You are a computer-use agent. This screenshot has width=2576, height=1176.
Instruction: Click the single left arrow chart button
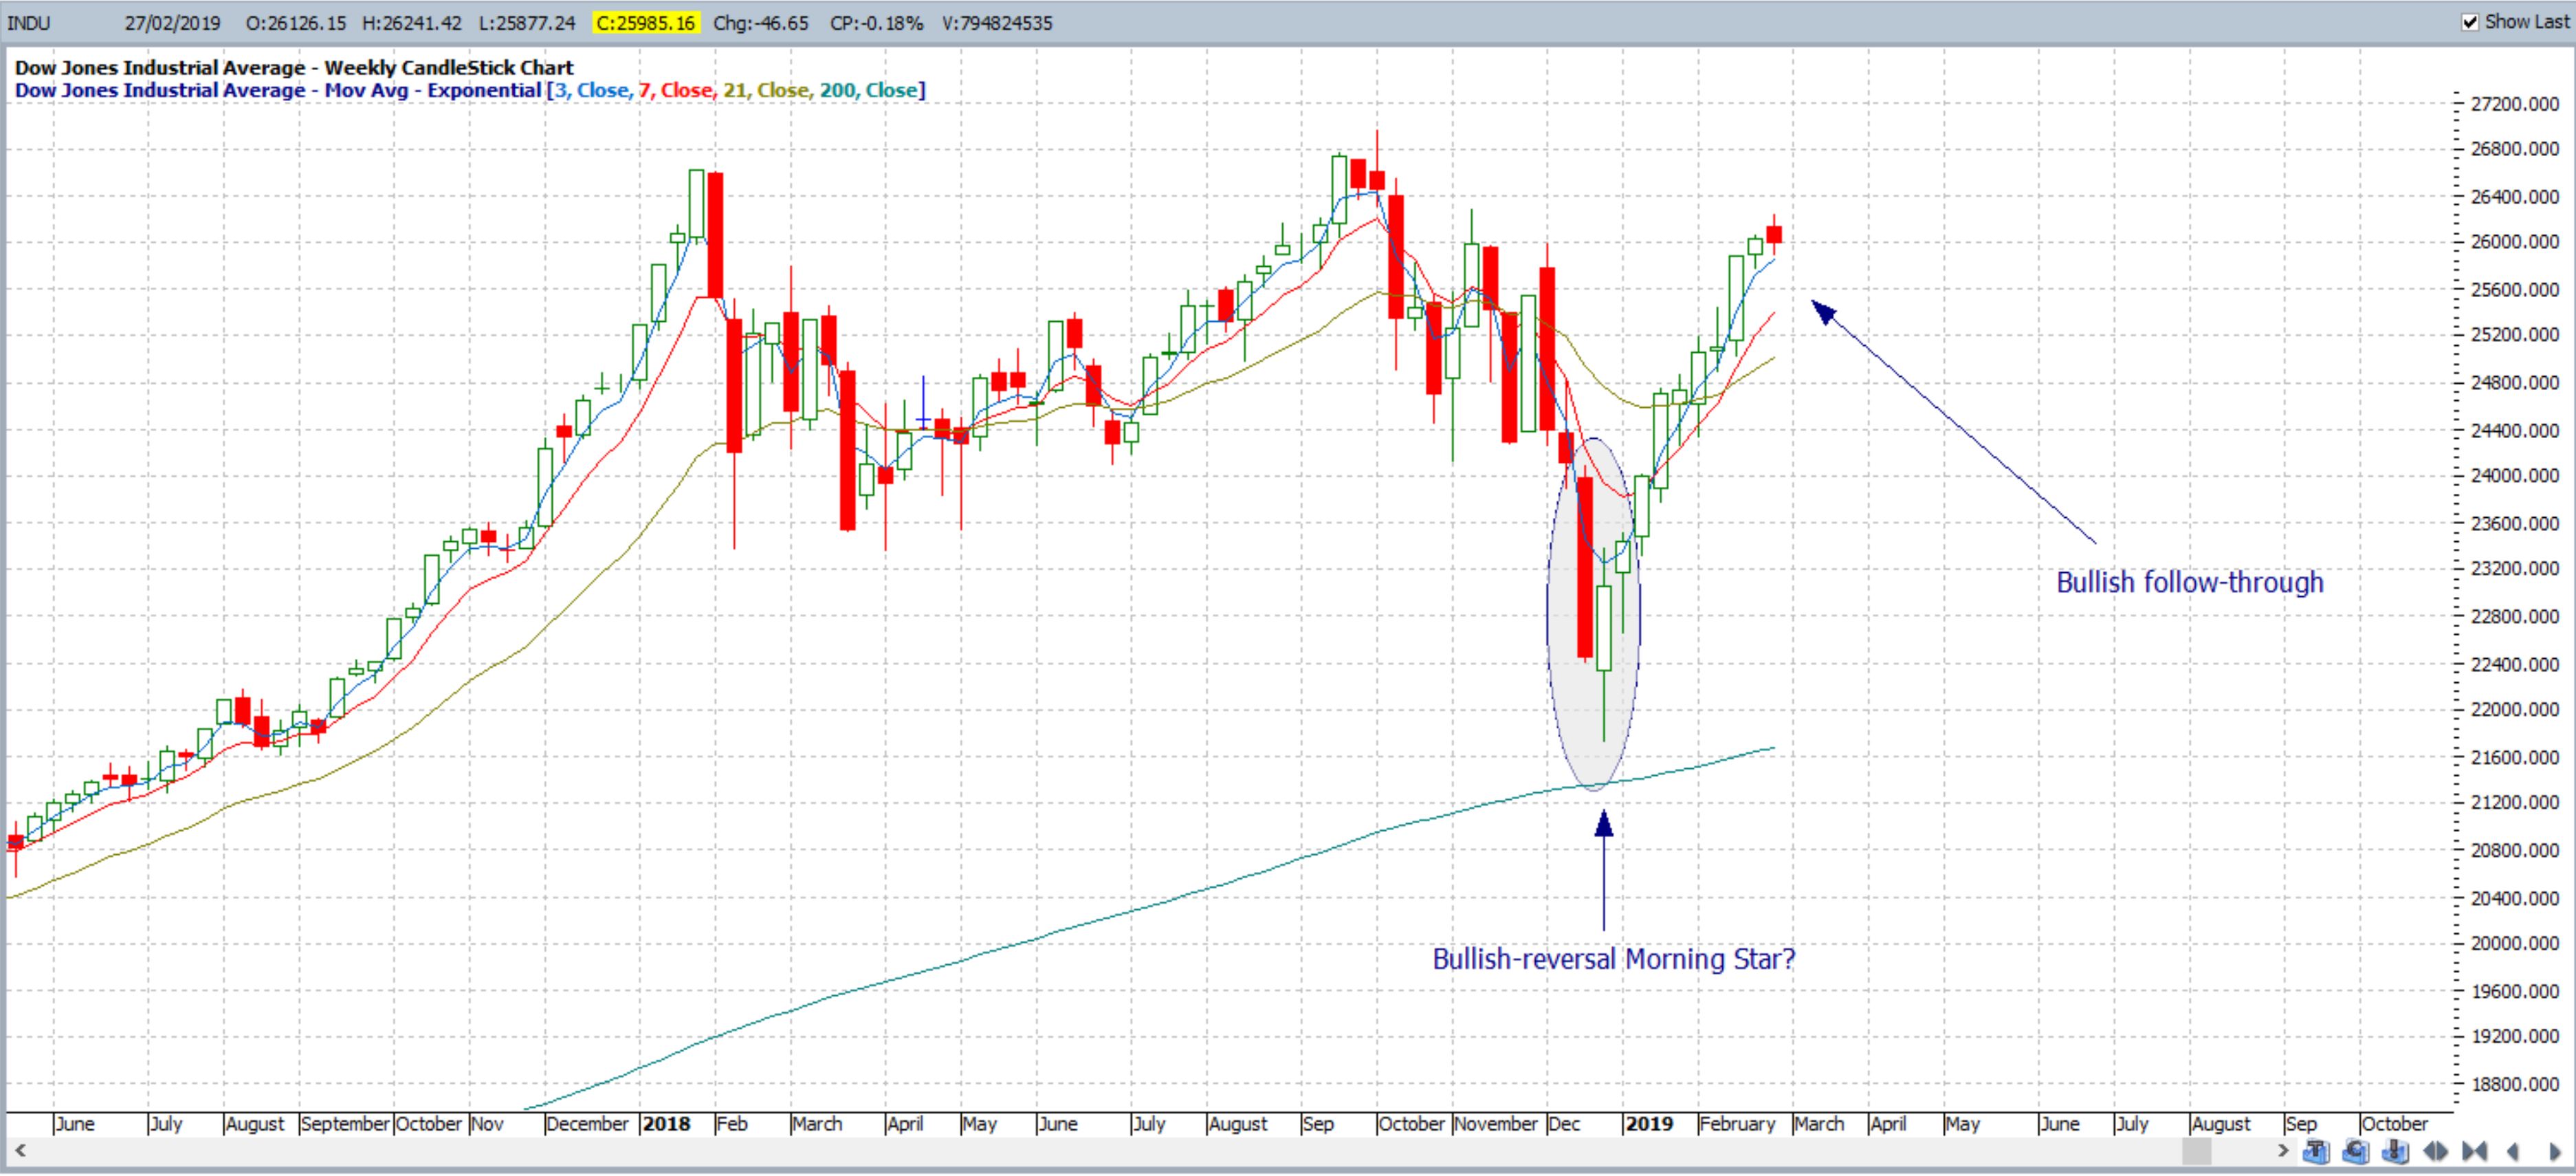[x=2513, y=1151]
